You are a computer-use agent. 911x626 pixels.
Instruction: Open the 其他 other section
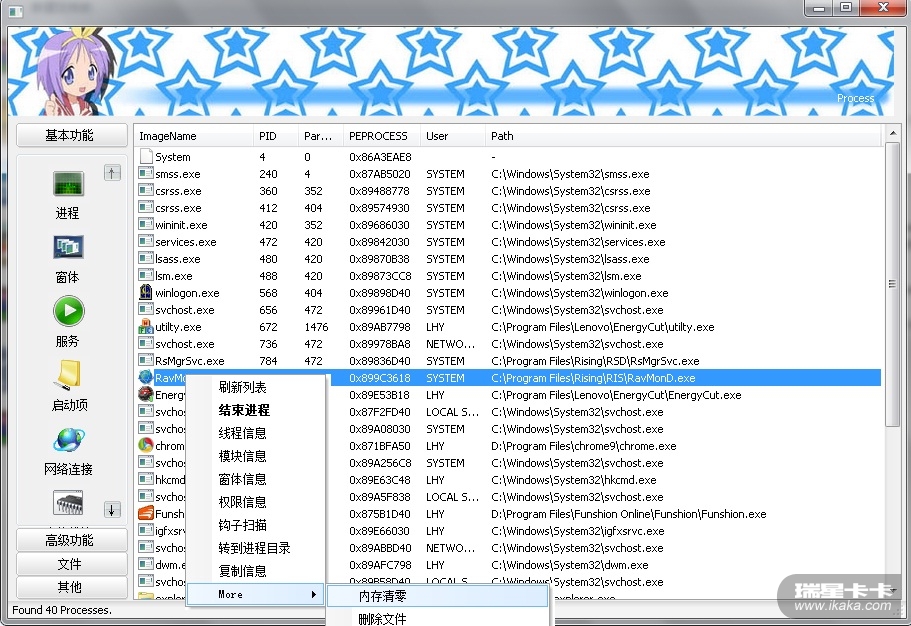click(x=71, y=587)
